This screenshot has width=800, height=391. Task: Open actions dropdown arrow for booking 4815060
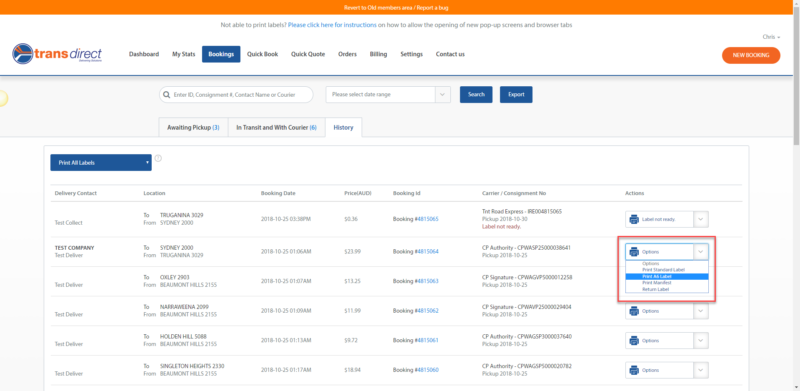[701, 370]
